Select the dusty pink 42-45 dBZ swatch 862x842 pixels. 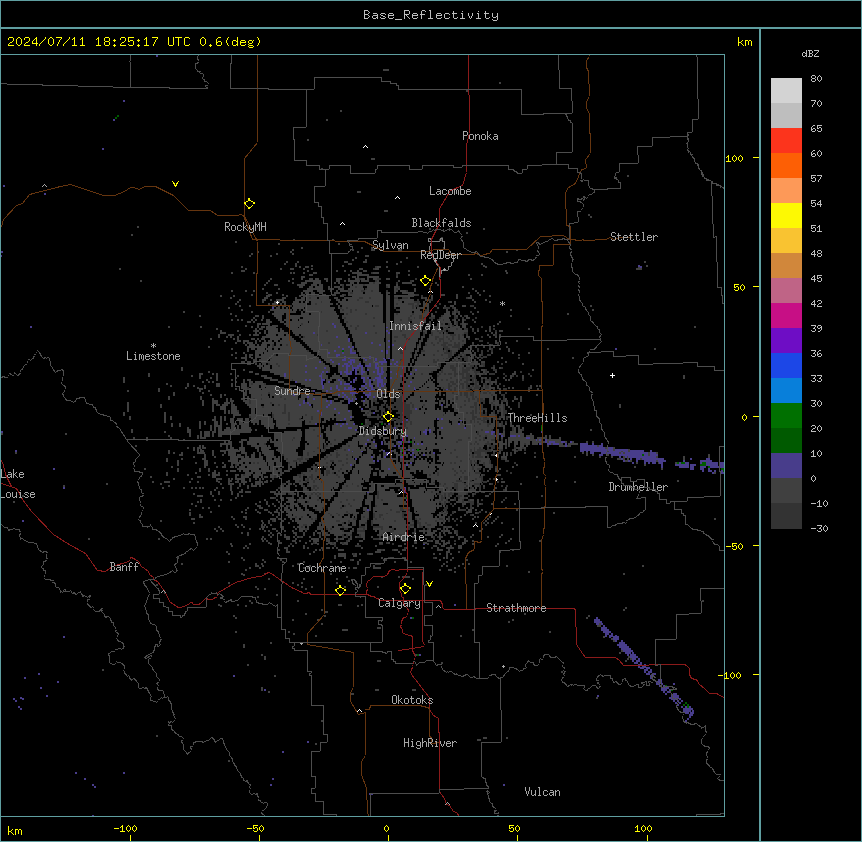pos(786,290)
